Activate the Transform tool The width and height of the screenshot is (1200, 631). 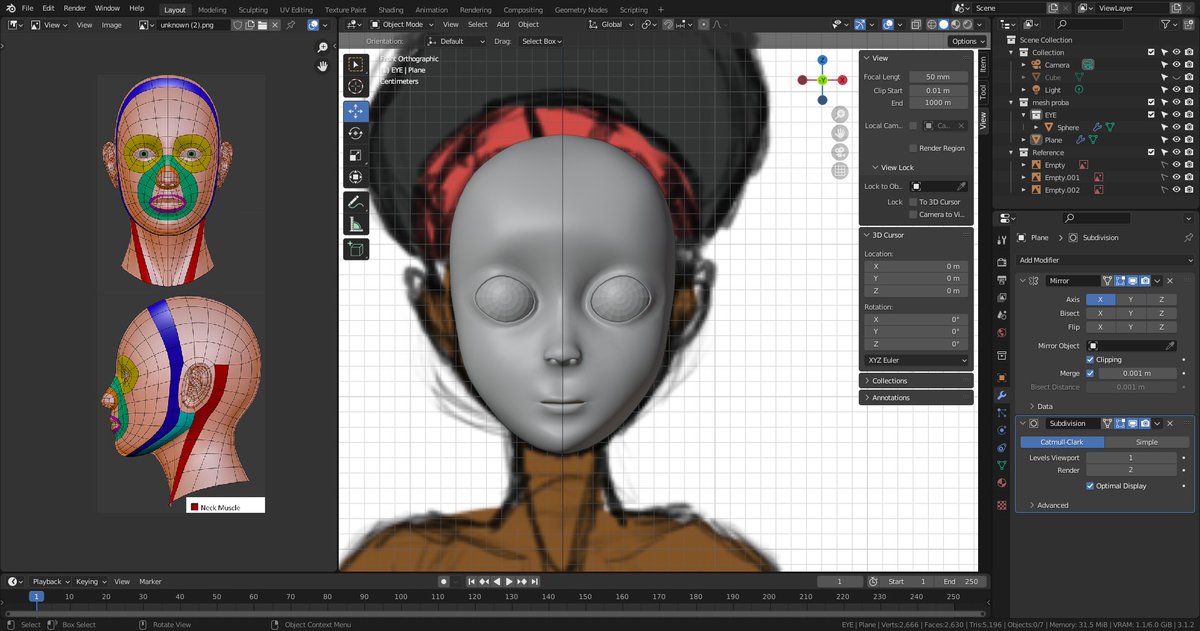click(x=356, y=178)
